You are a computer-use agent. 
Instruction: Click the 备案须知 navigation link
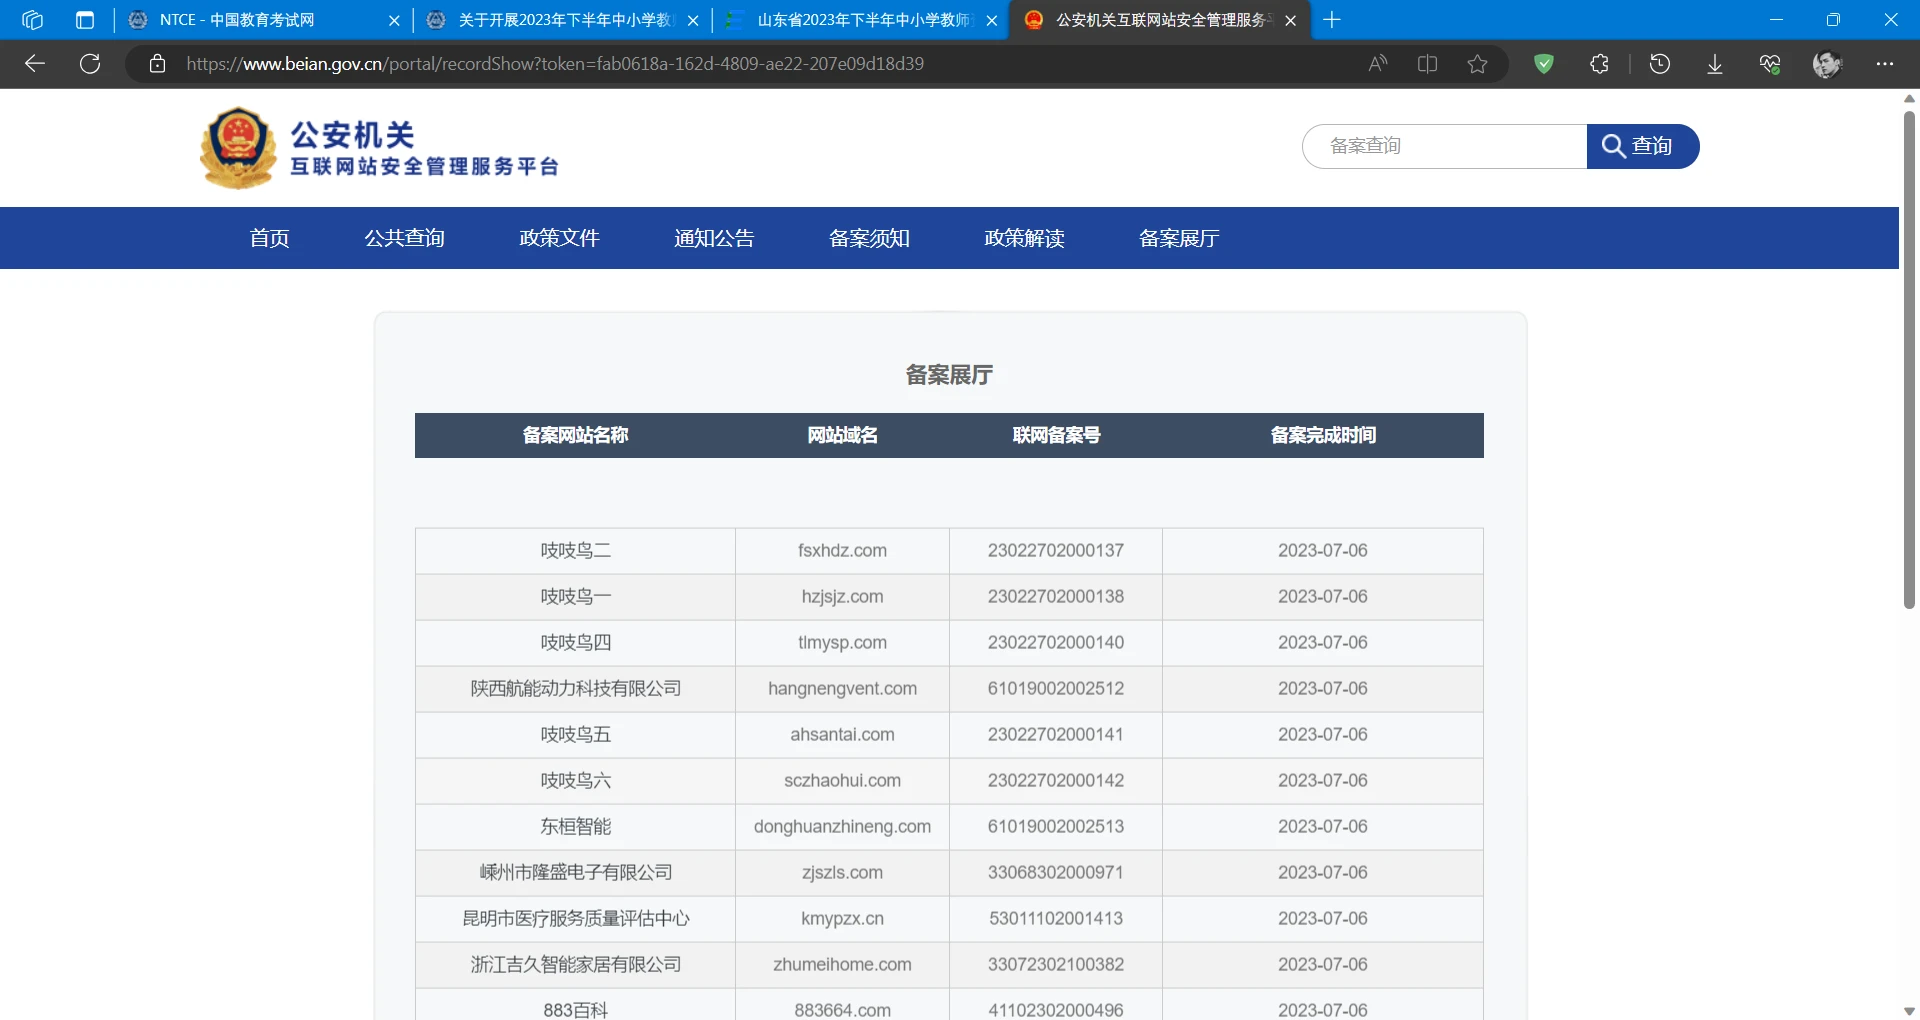point(869,238)
